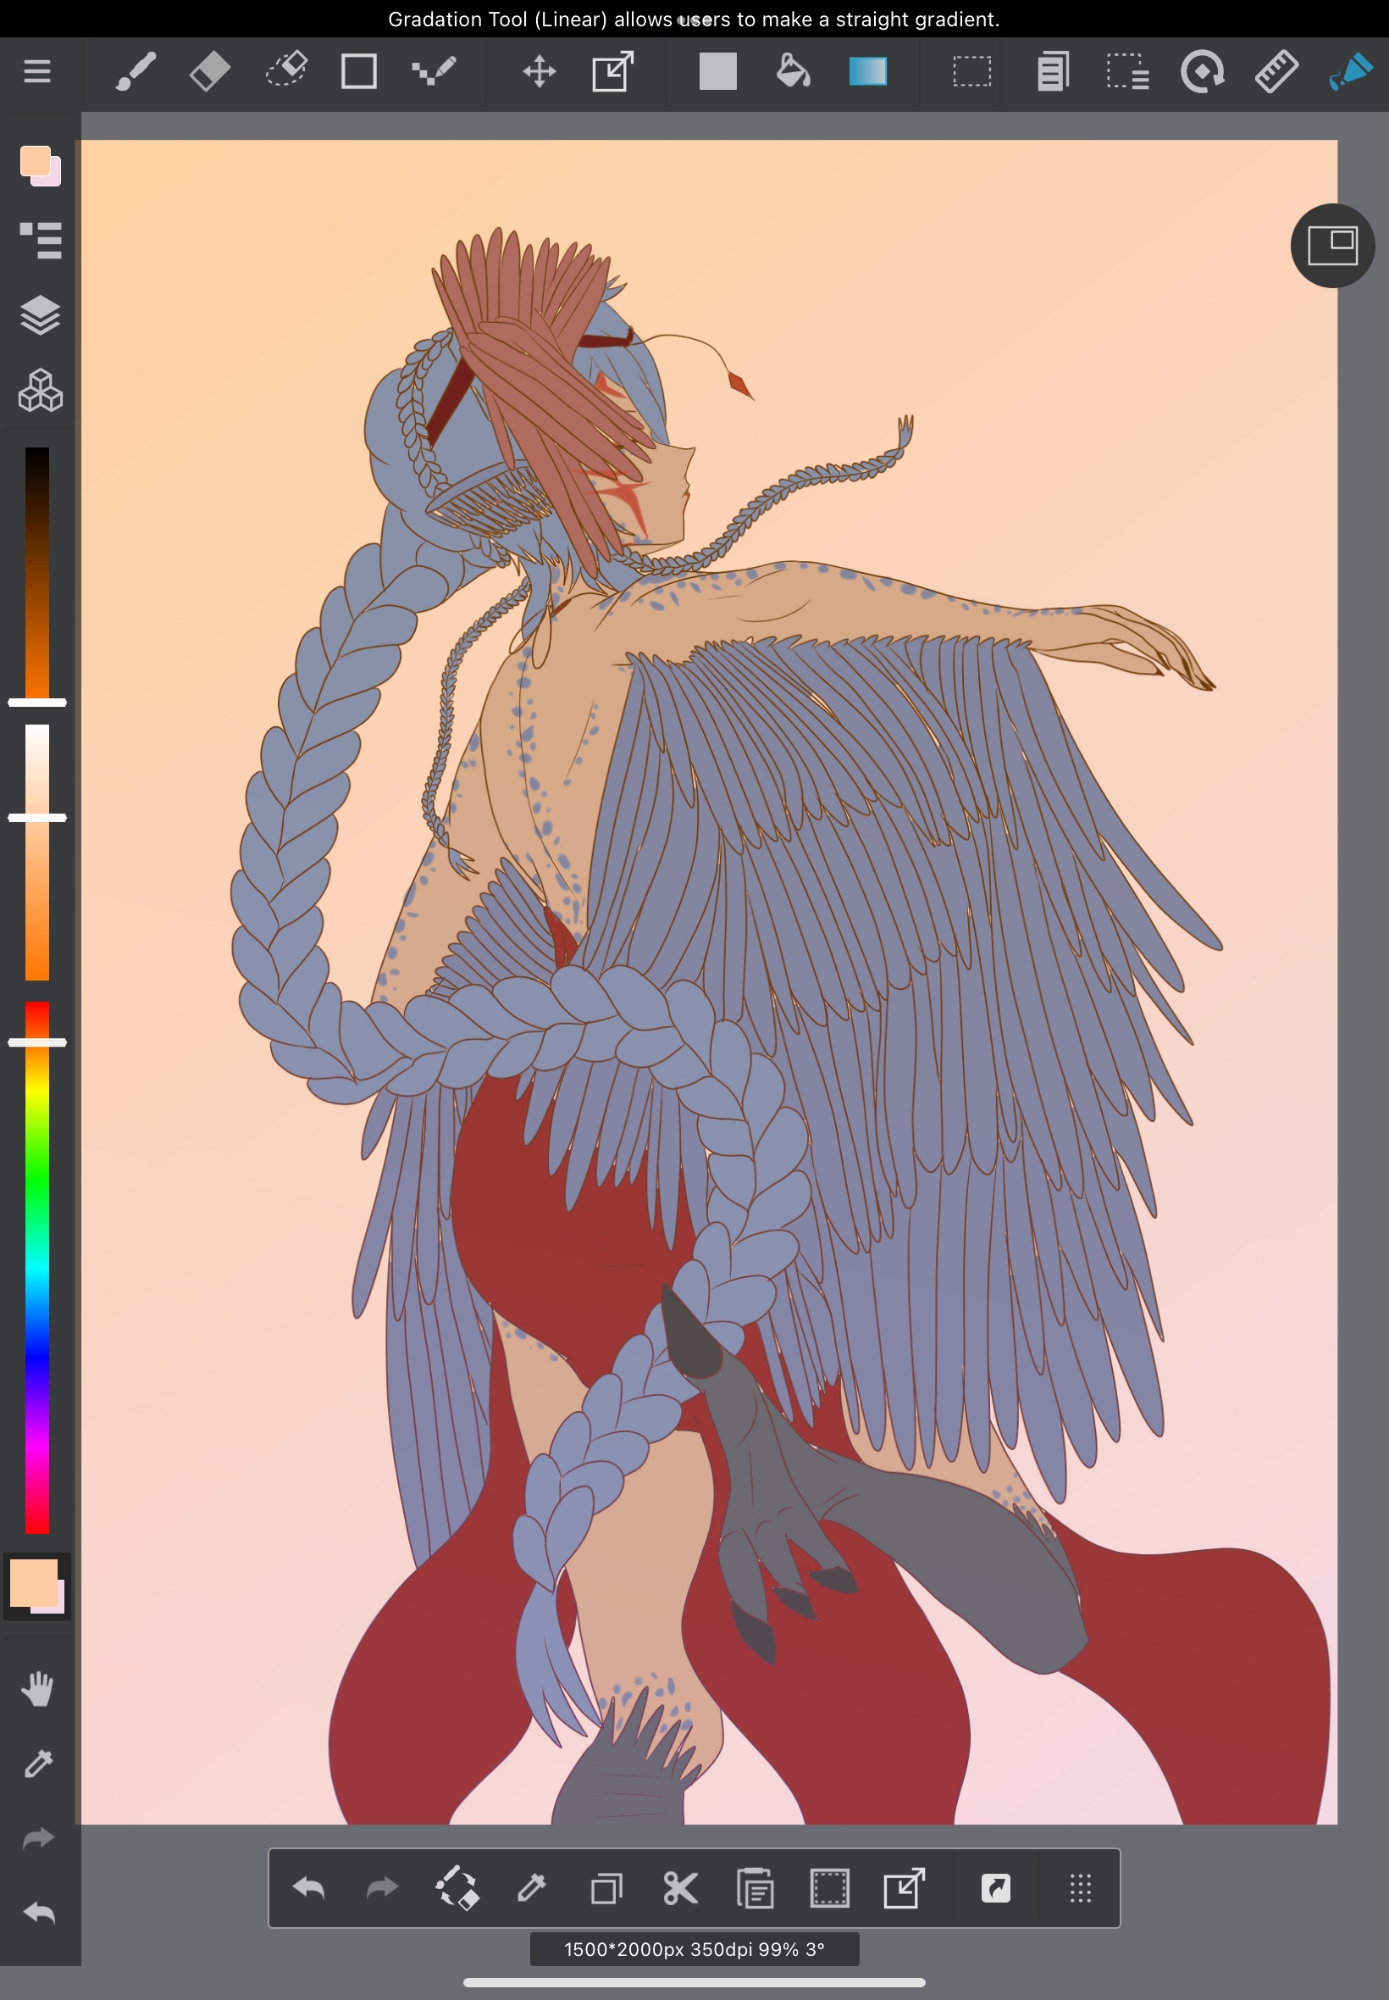1389x2000 pixels.
Task: Expand the sub tool list panel
Action: tap(40, 240)
